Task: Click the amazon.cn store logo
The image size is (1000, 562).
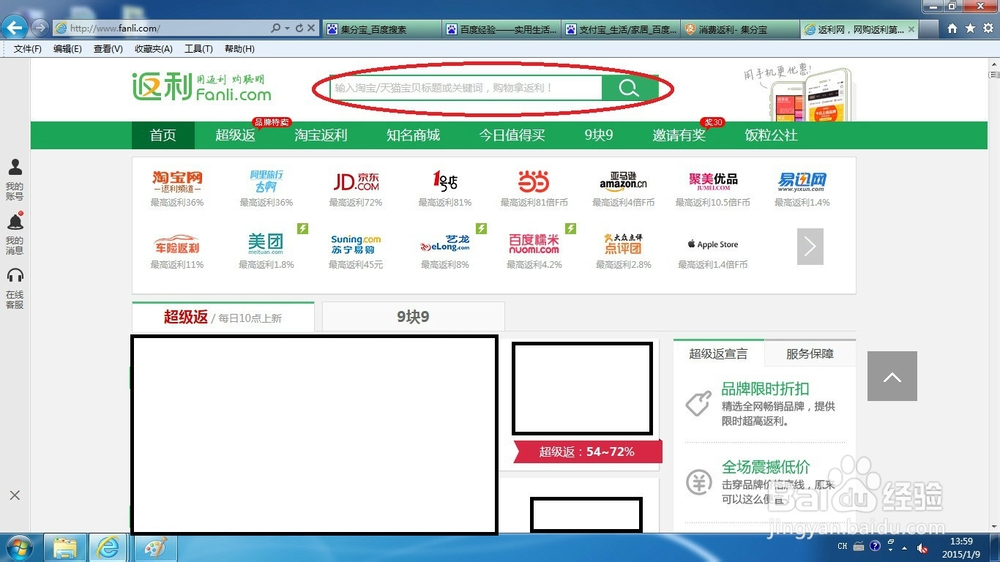Action: [623, 181]
